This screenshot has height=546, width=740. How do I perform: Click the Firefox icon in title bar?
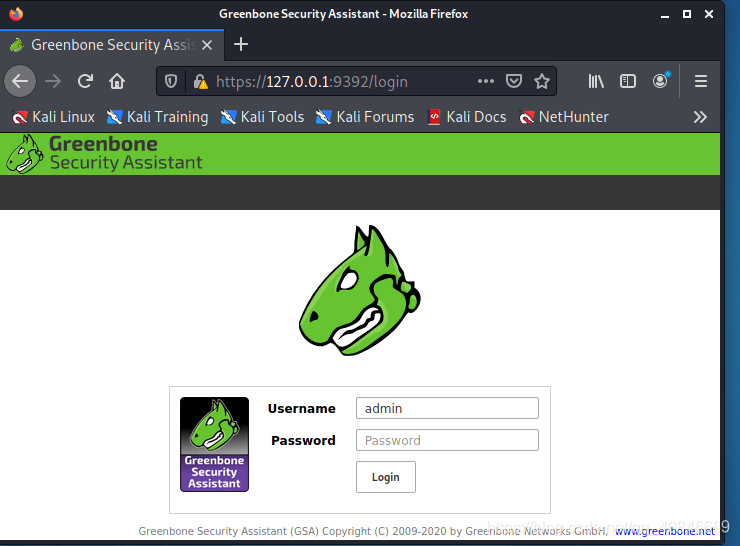(16, 14)
